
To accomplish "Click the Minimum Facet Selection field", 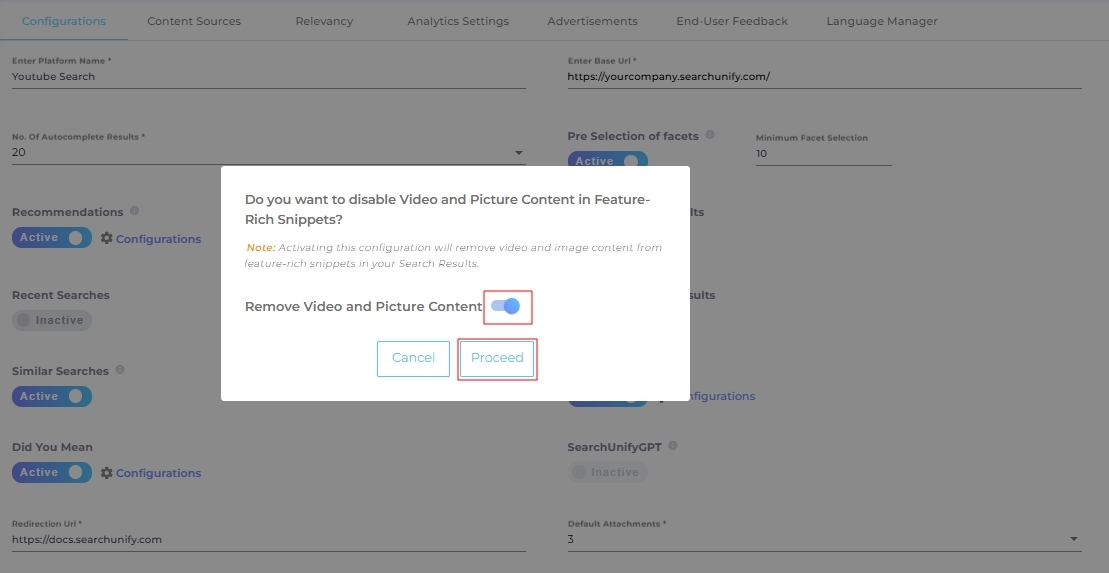I will point(823,154).
